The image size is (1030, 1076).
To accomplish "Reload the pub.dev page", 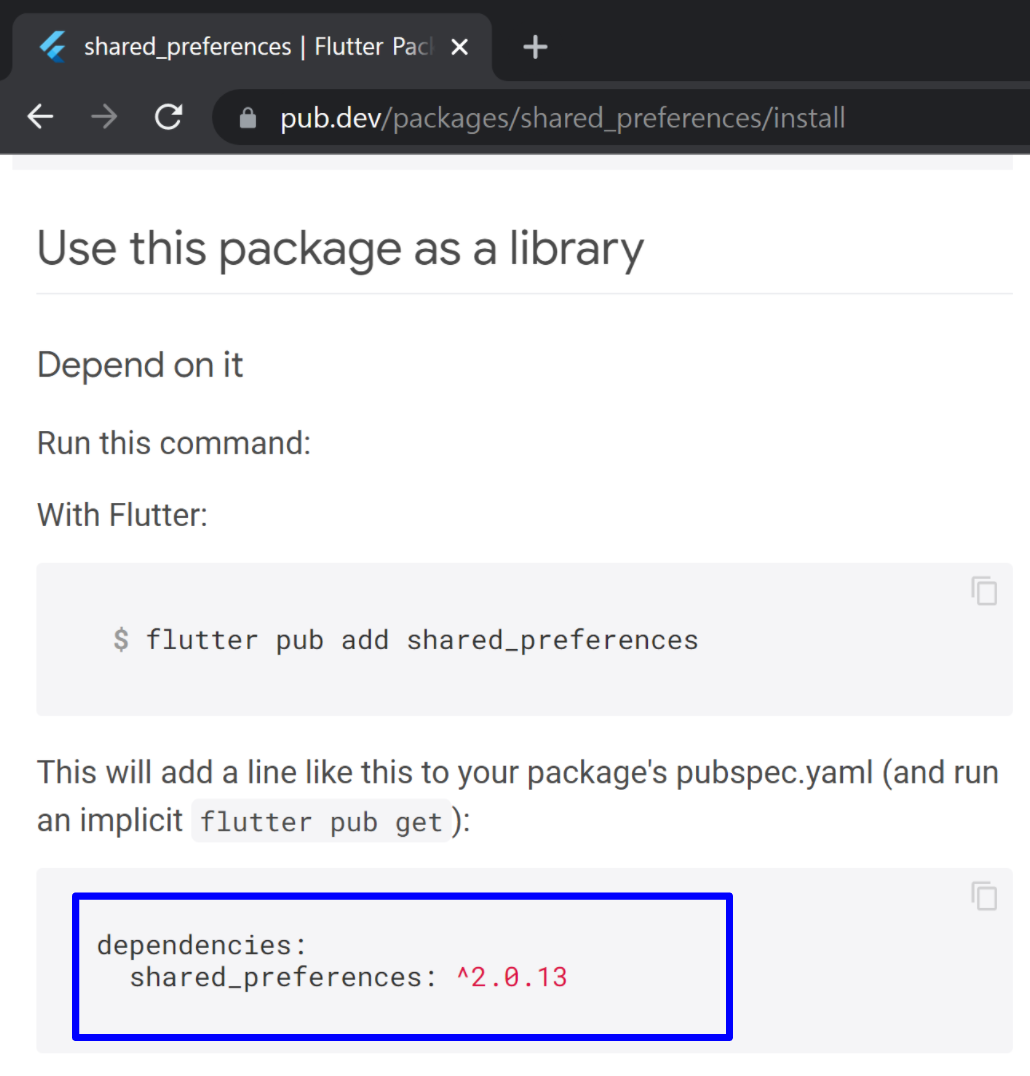I will (x=168, y=117).
